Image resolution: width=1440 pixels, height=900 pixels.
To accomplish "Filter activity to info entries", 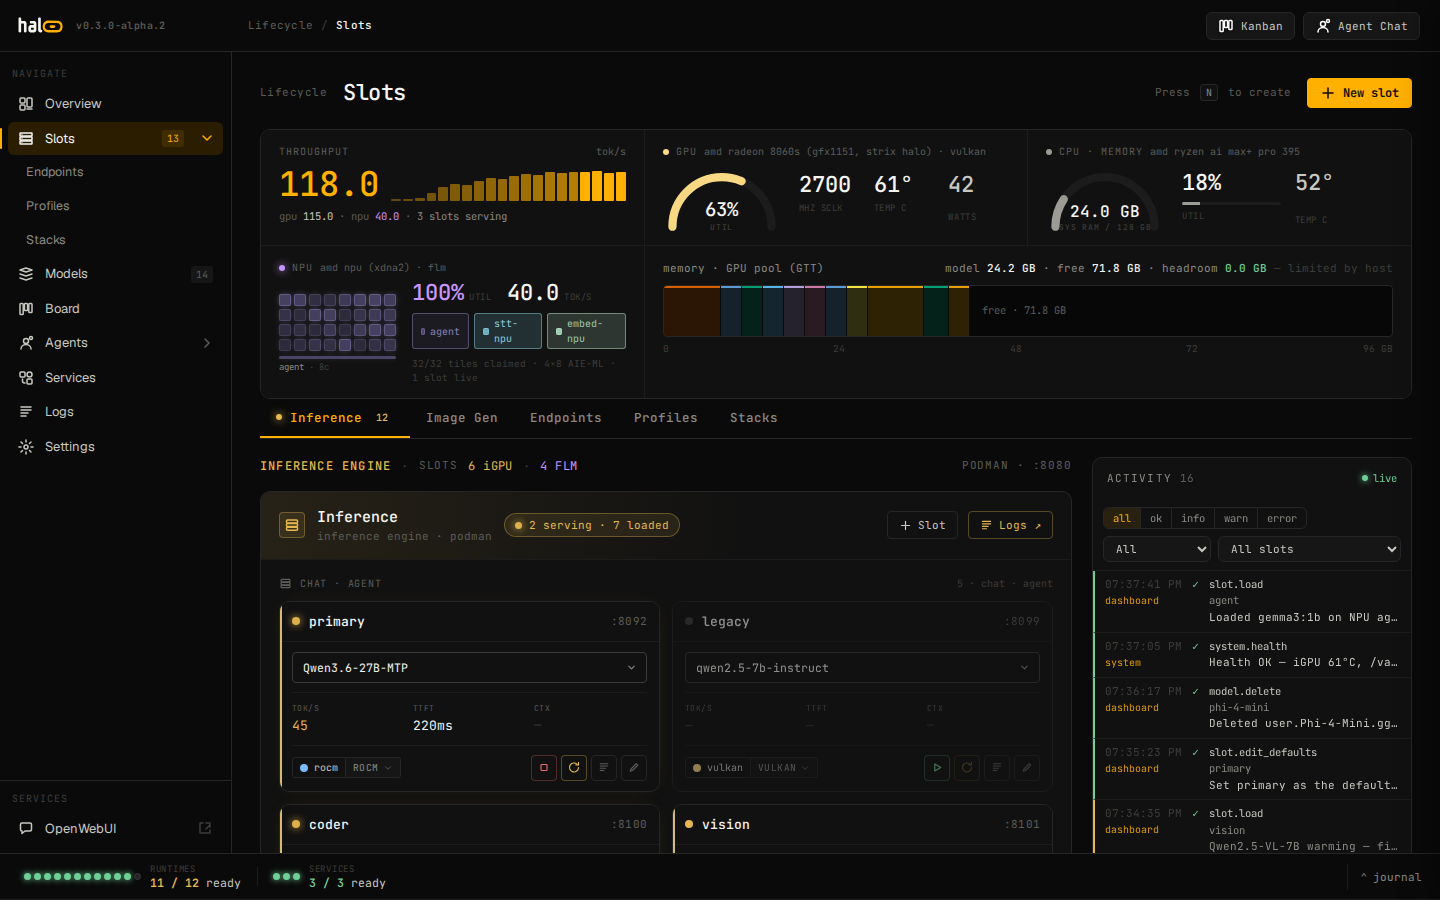I will pos(1193,519).
